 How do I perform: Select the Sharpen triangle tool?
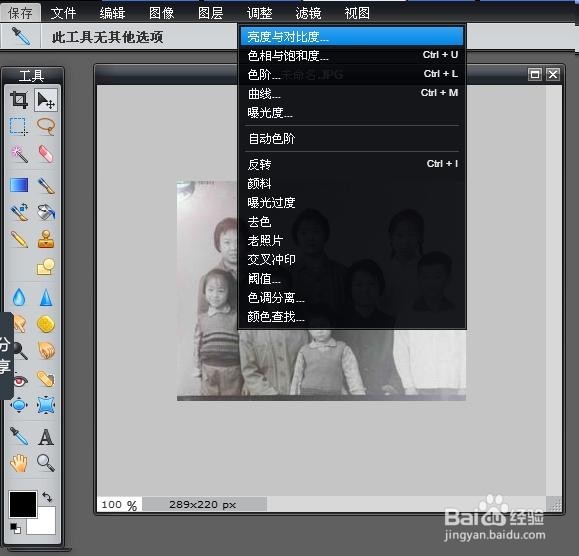pos(46,297)
